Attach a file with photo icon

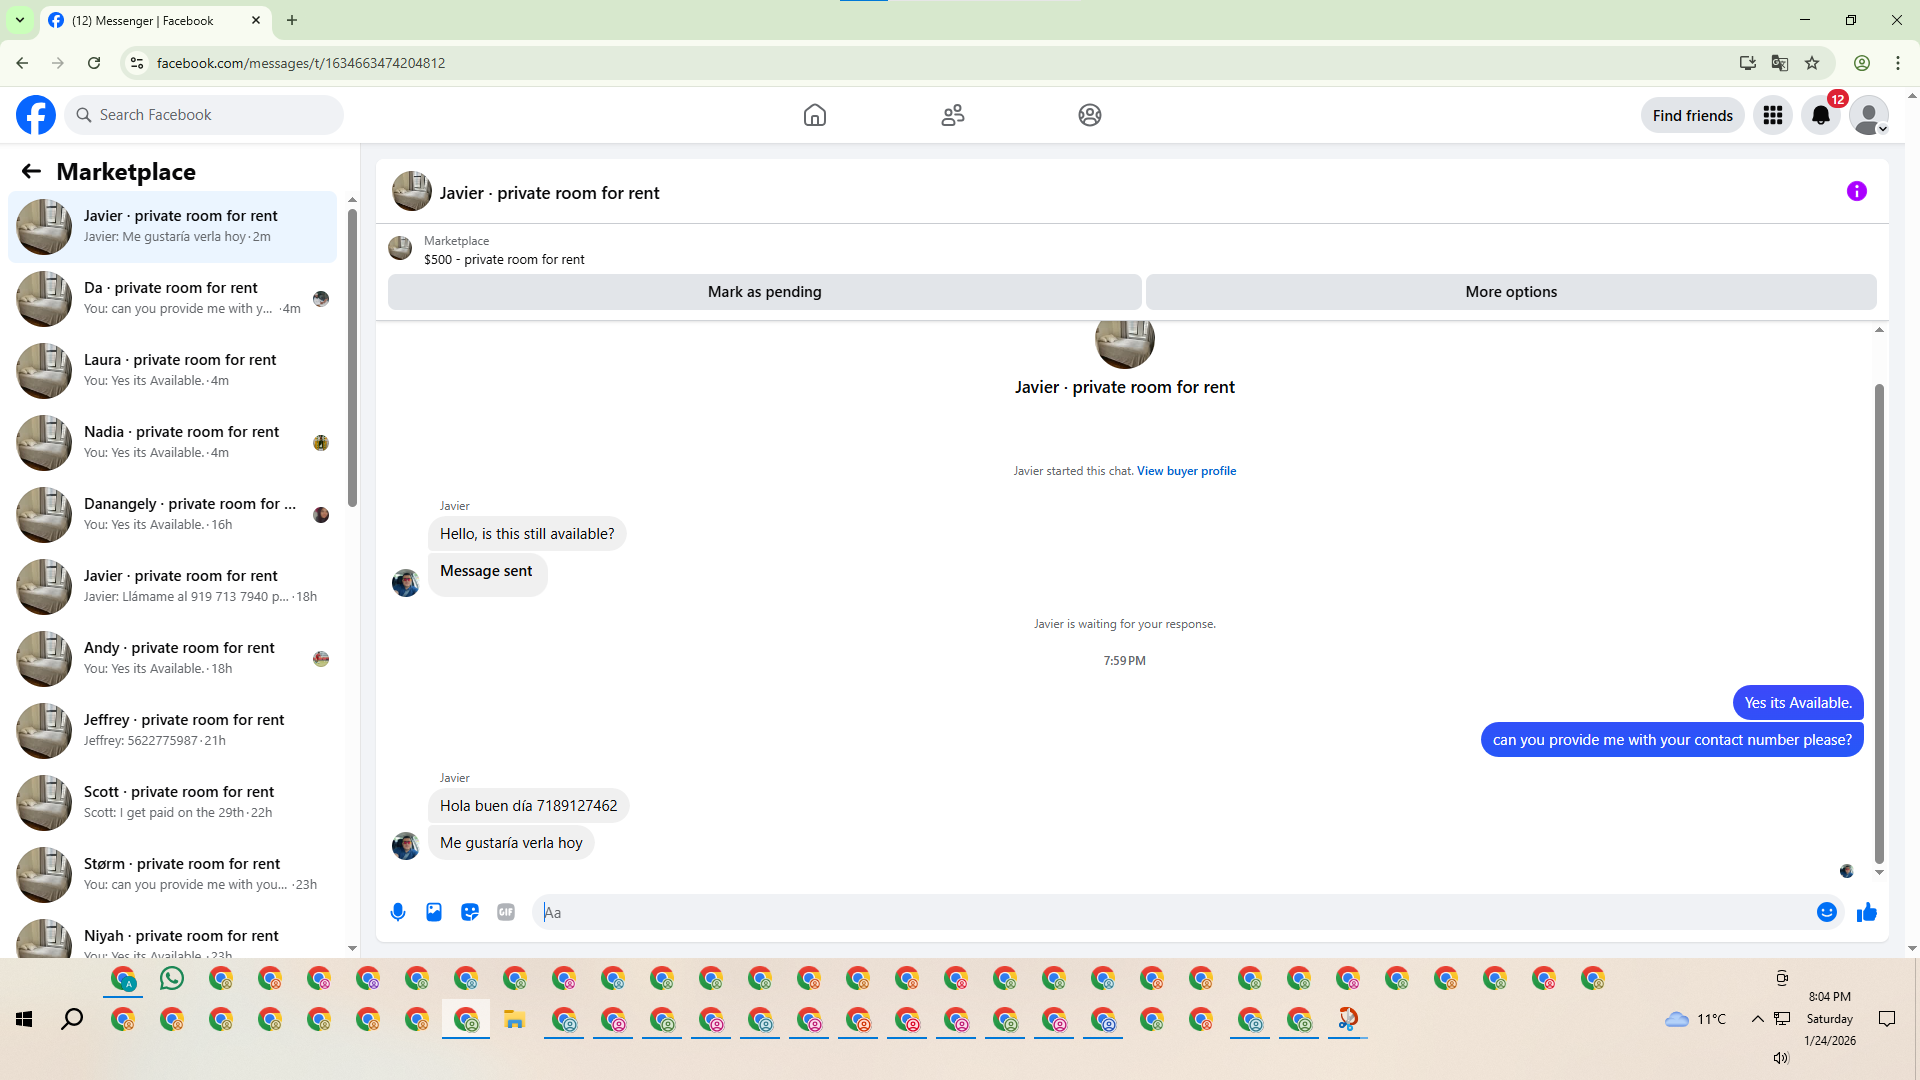tap(434, 912)
